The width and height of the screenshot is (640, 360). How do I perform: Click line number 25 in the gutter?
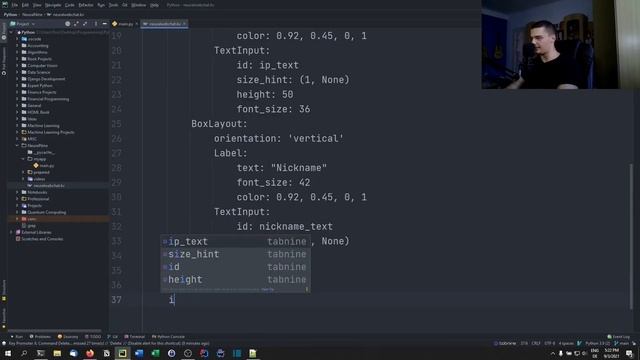116,124
